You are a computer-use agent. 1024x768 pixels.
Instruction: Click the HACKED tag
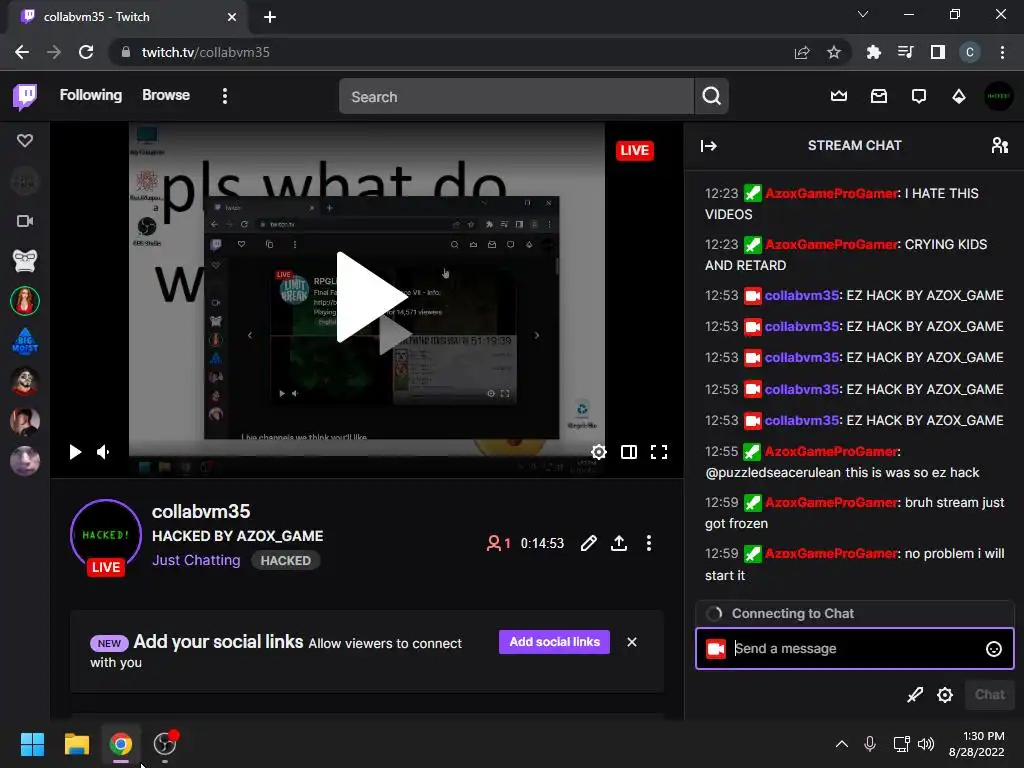285,560
